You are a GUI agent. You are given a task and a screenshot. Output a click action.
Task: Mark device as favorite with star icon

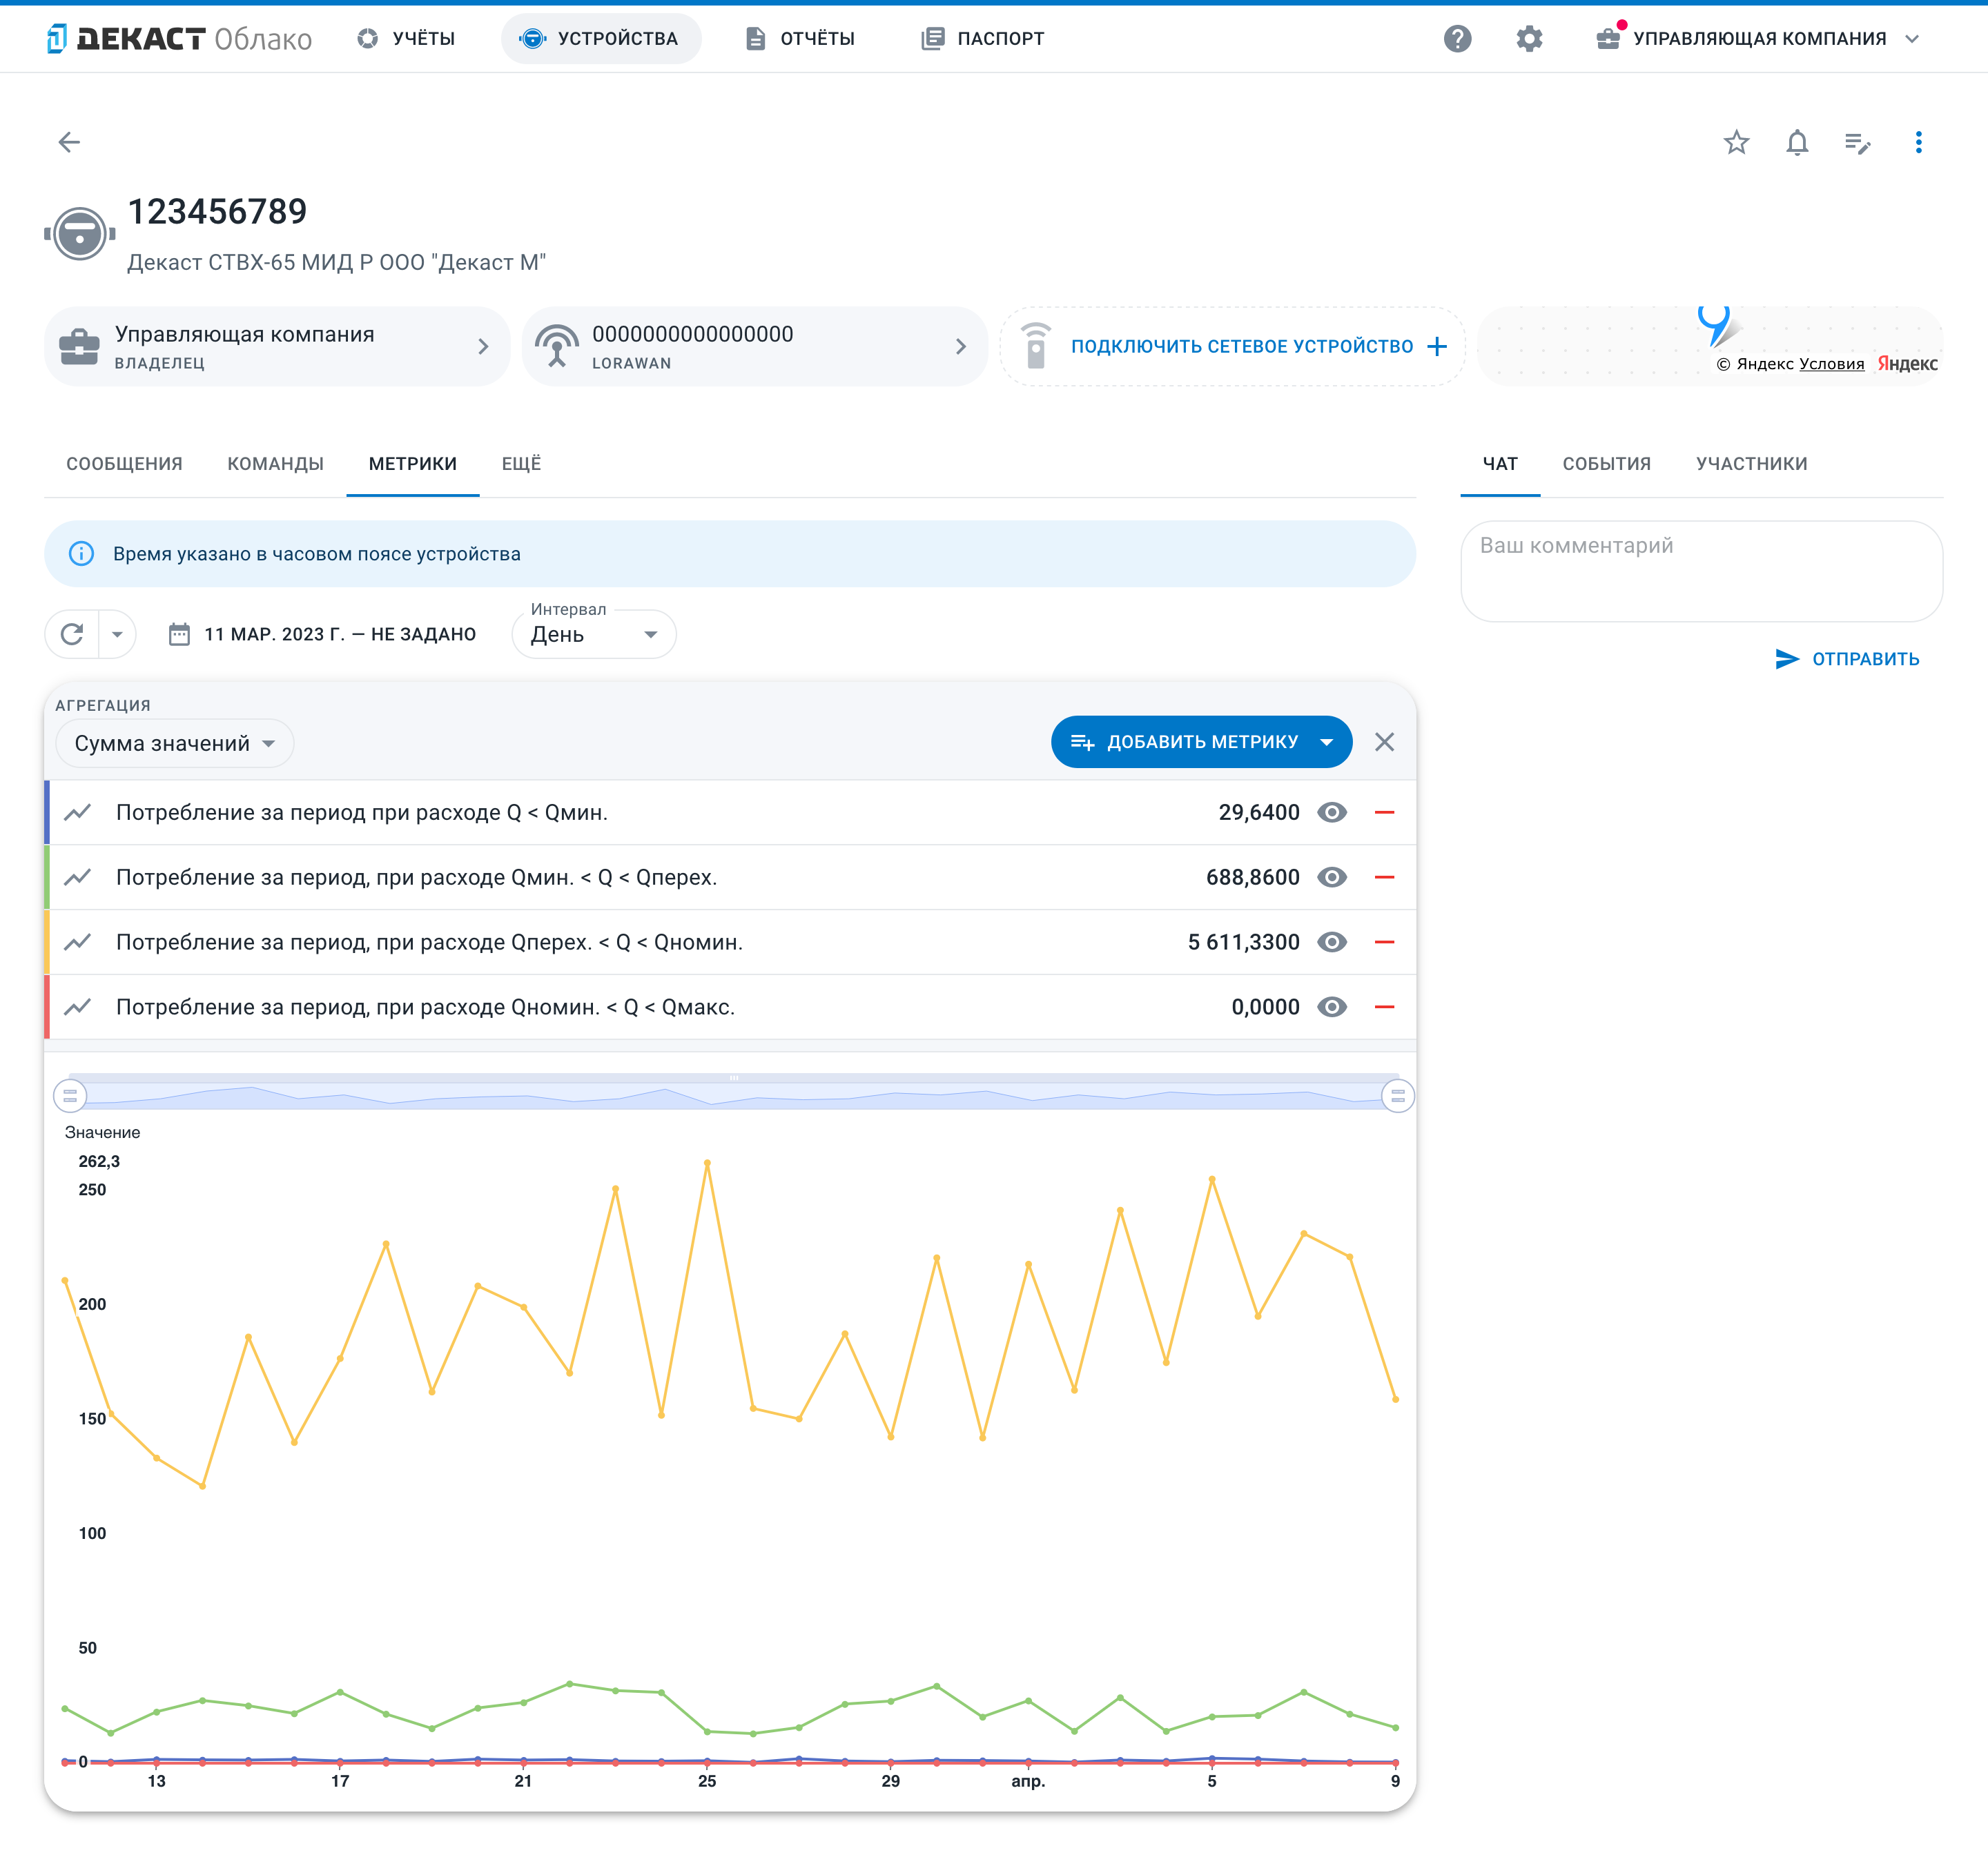click(1736, 142)
